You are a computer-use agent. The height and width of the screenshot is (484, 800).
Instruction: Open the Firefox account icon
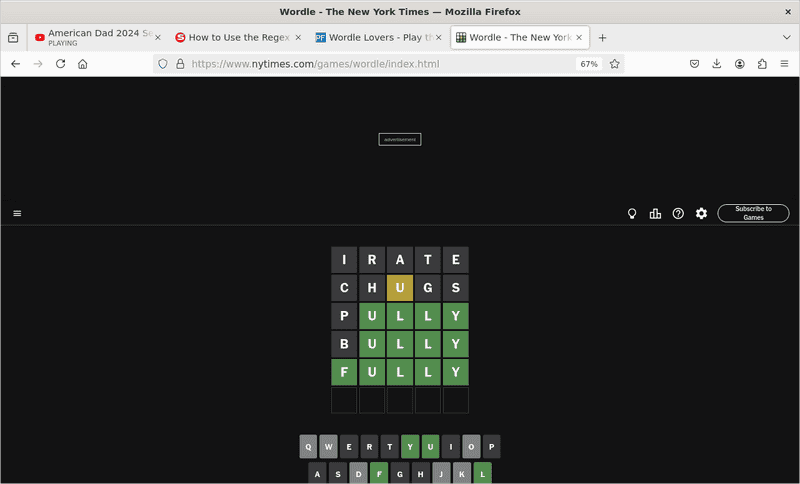(740, 64)
